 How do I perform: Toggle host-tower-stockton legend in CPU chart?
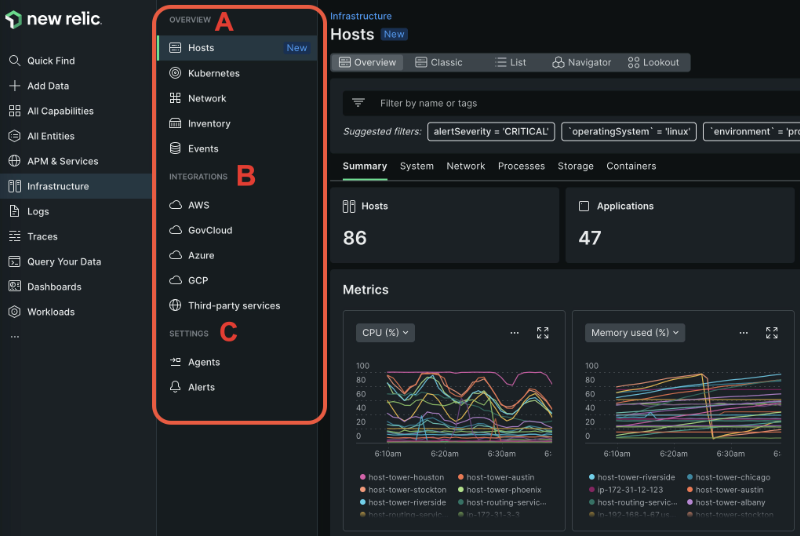403,490
